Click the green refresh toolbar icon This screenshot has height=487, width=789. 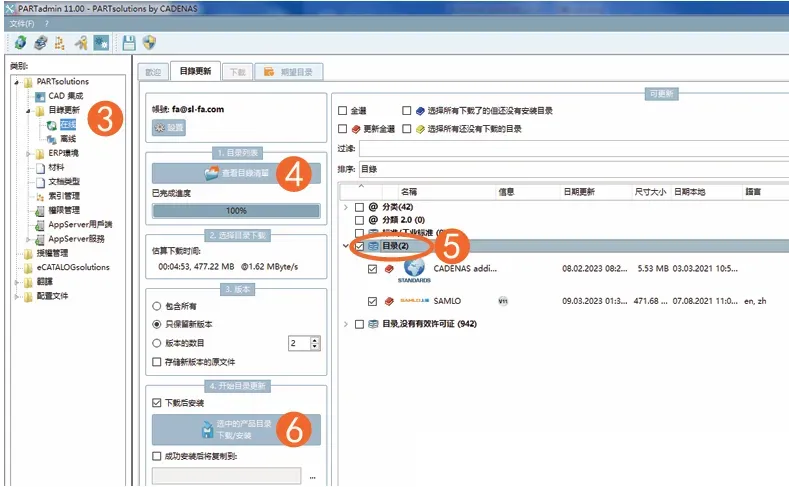click(x=21, y=43)
